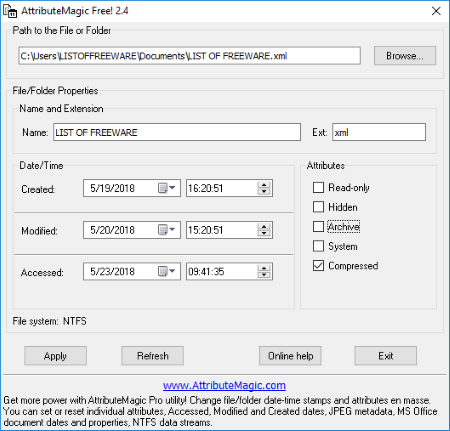Click the AttributeMagic app icon in title bar
The image size is (450, 431).
(10, 11)
